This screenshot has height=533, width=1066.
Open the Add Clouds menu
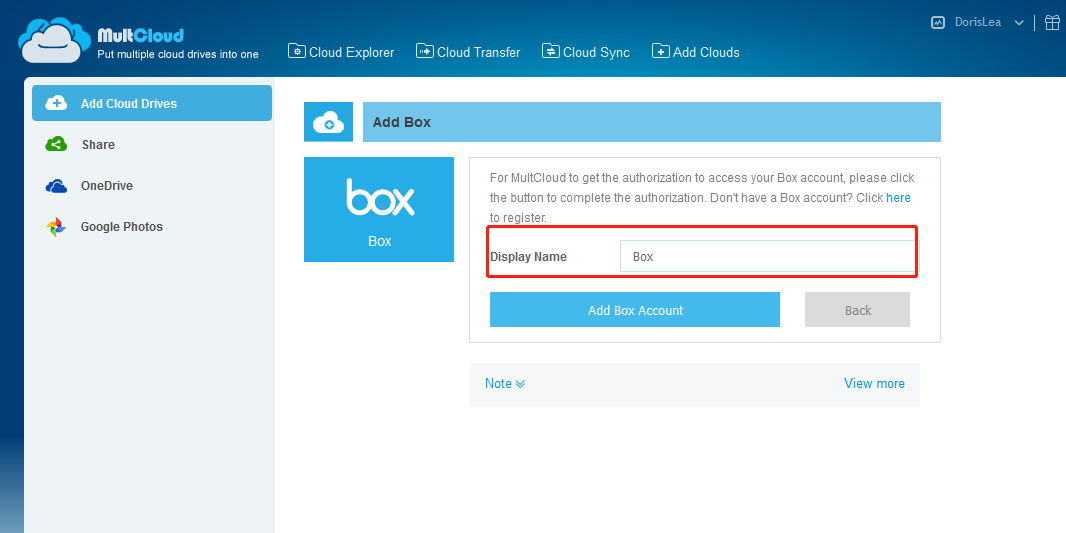[x=695, y=52]
